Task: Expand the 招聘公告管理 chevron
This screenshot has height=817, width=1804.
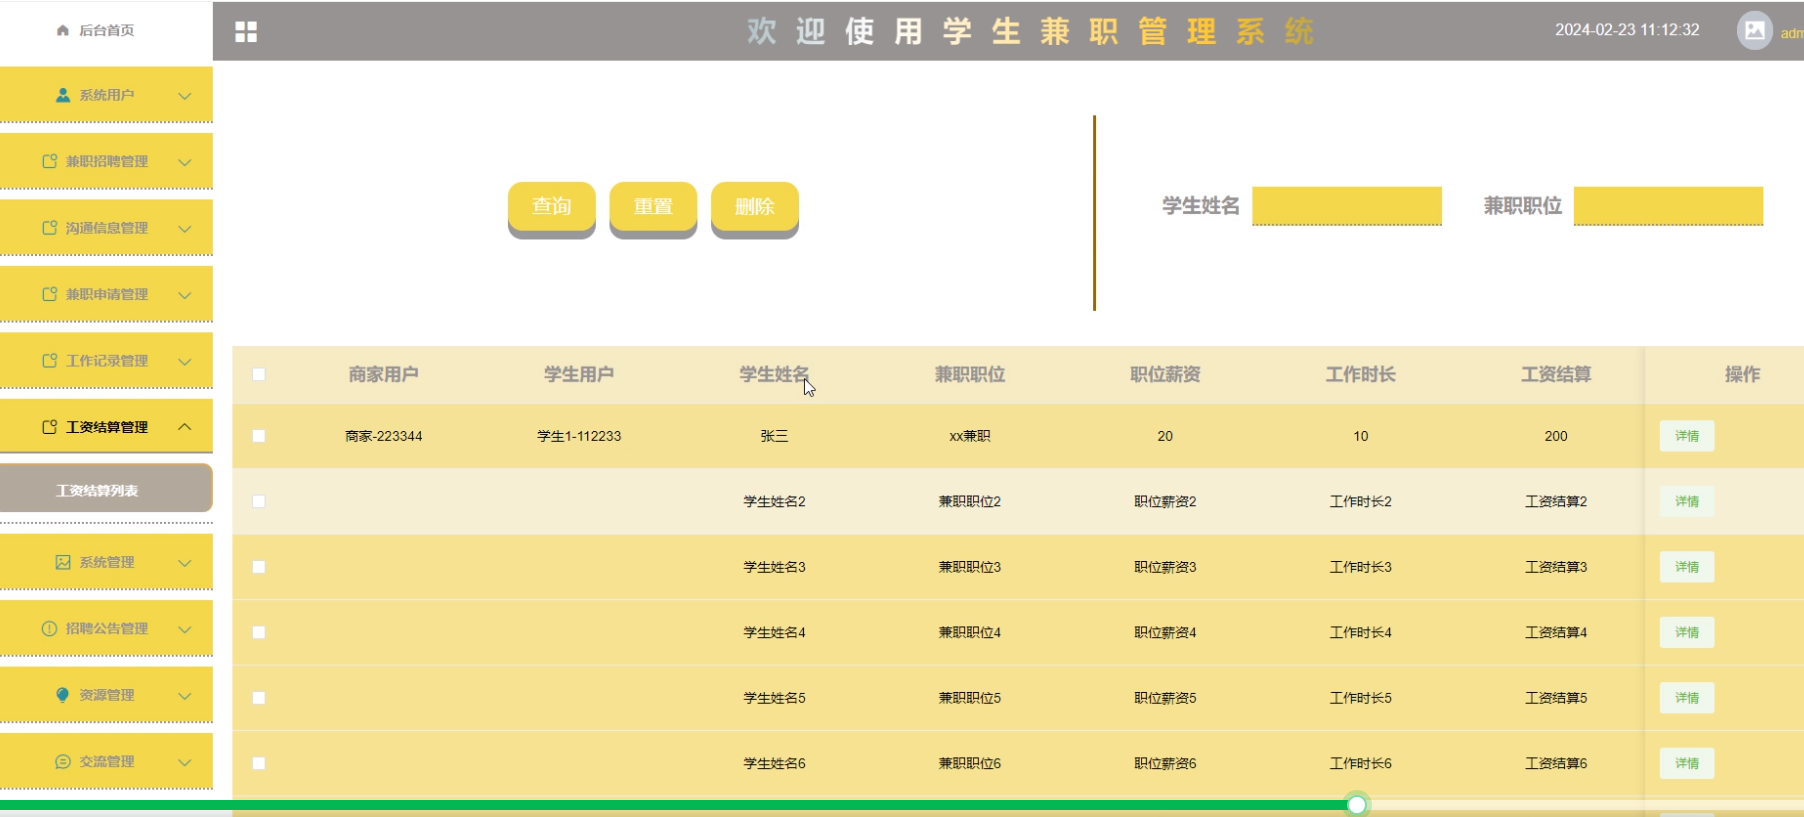Action: click(x=185, y=629)
